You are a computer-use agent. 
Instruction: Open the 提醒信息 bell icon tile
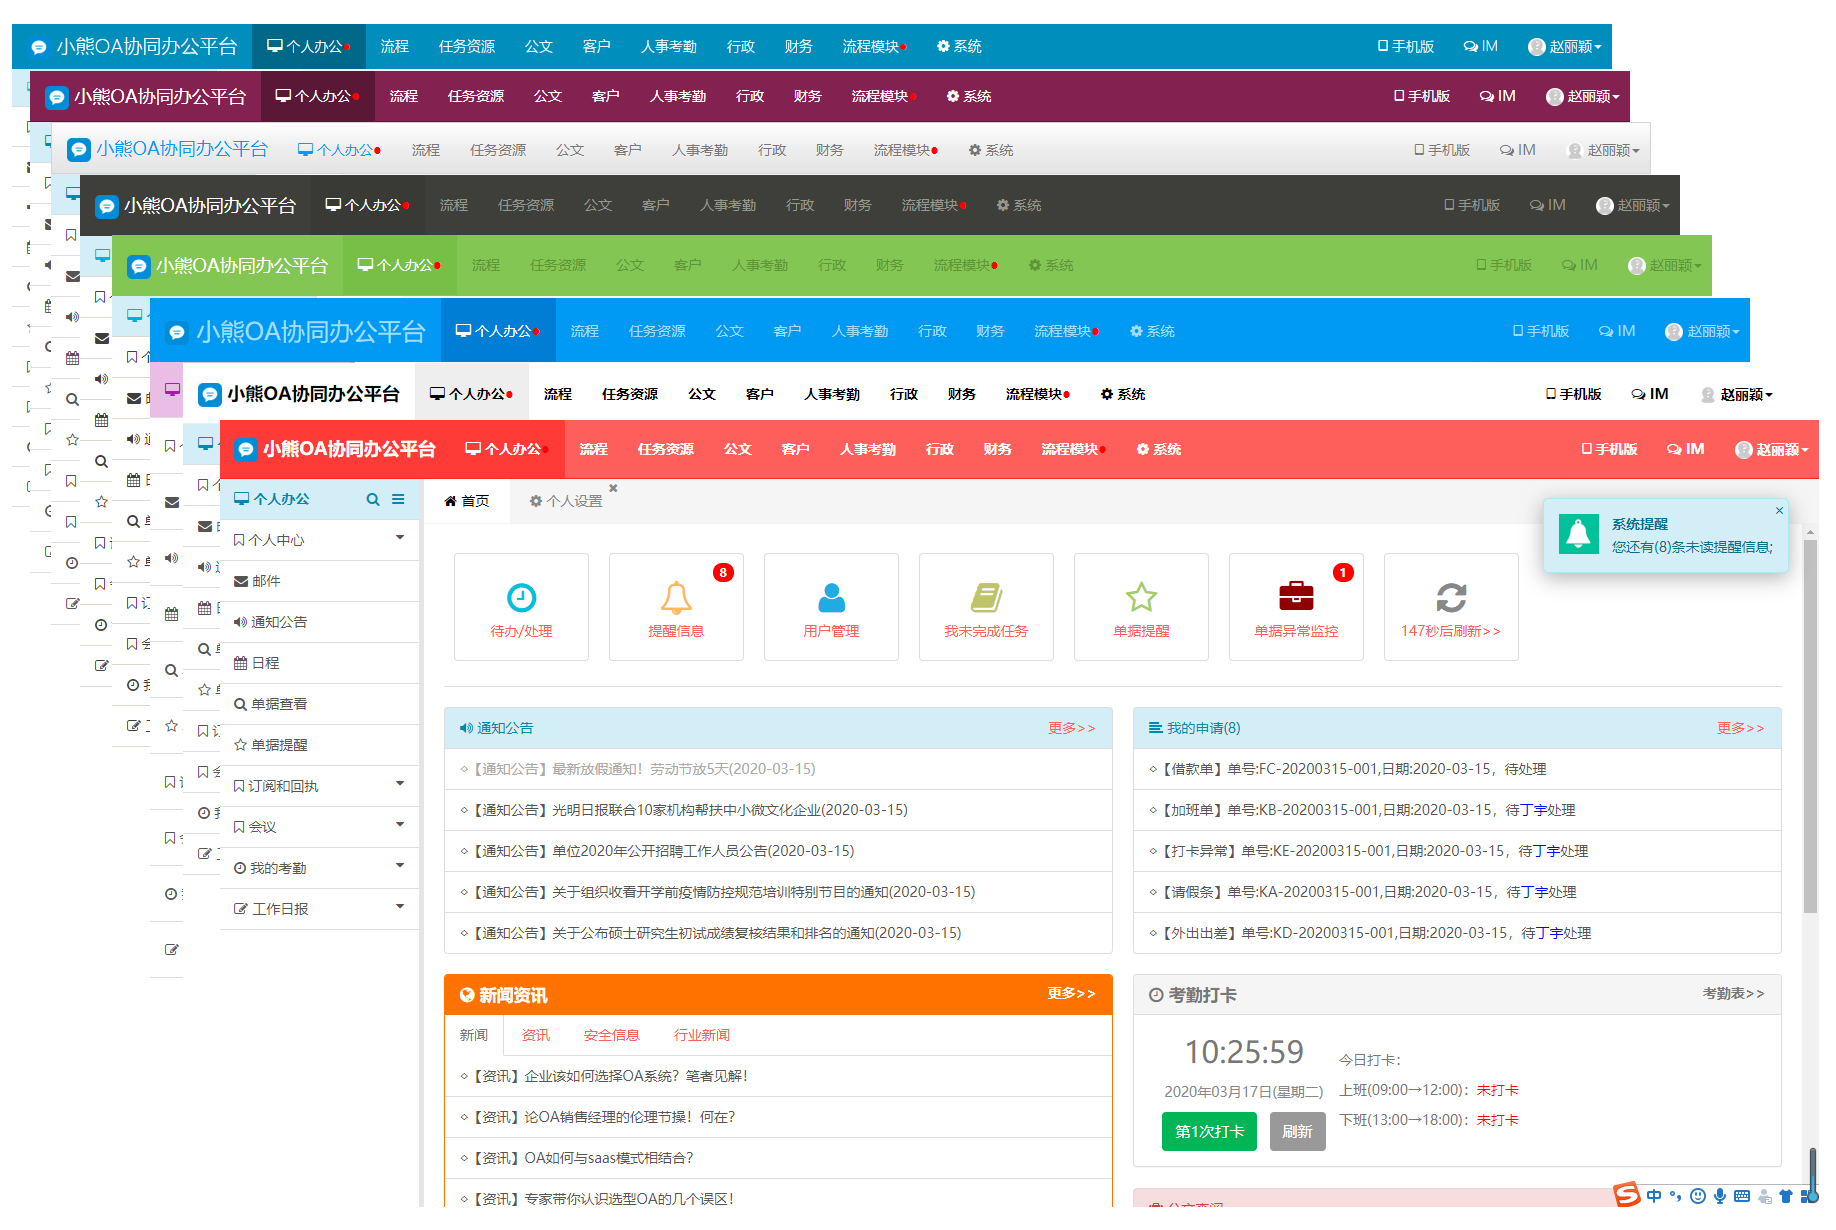pyautogui.click(x=676, y=607)
